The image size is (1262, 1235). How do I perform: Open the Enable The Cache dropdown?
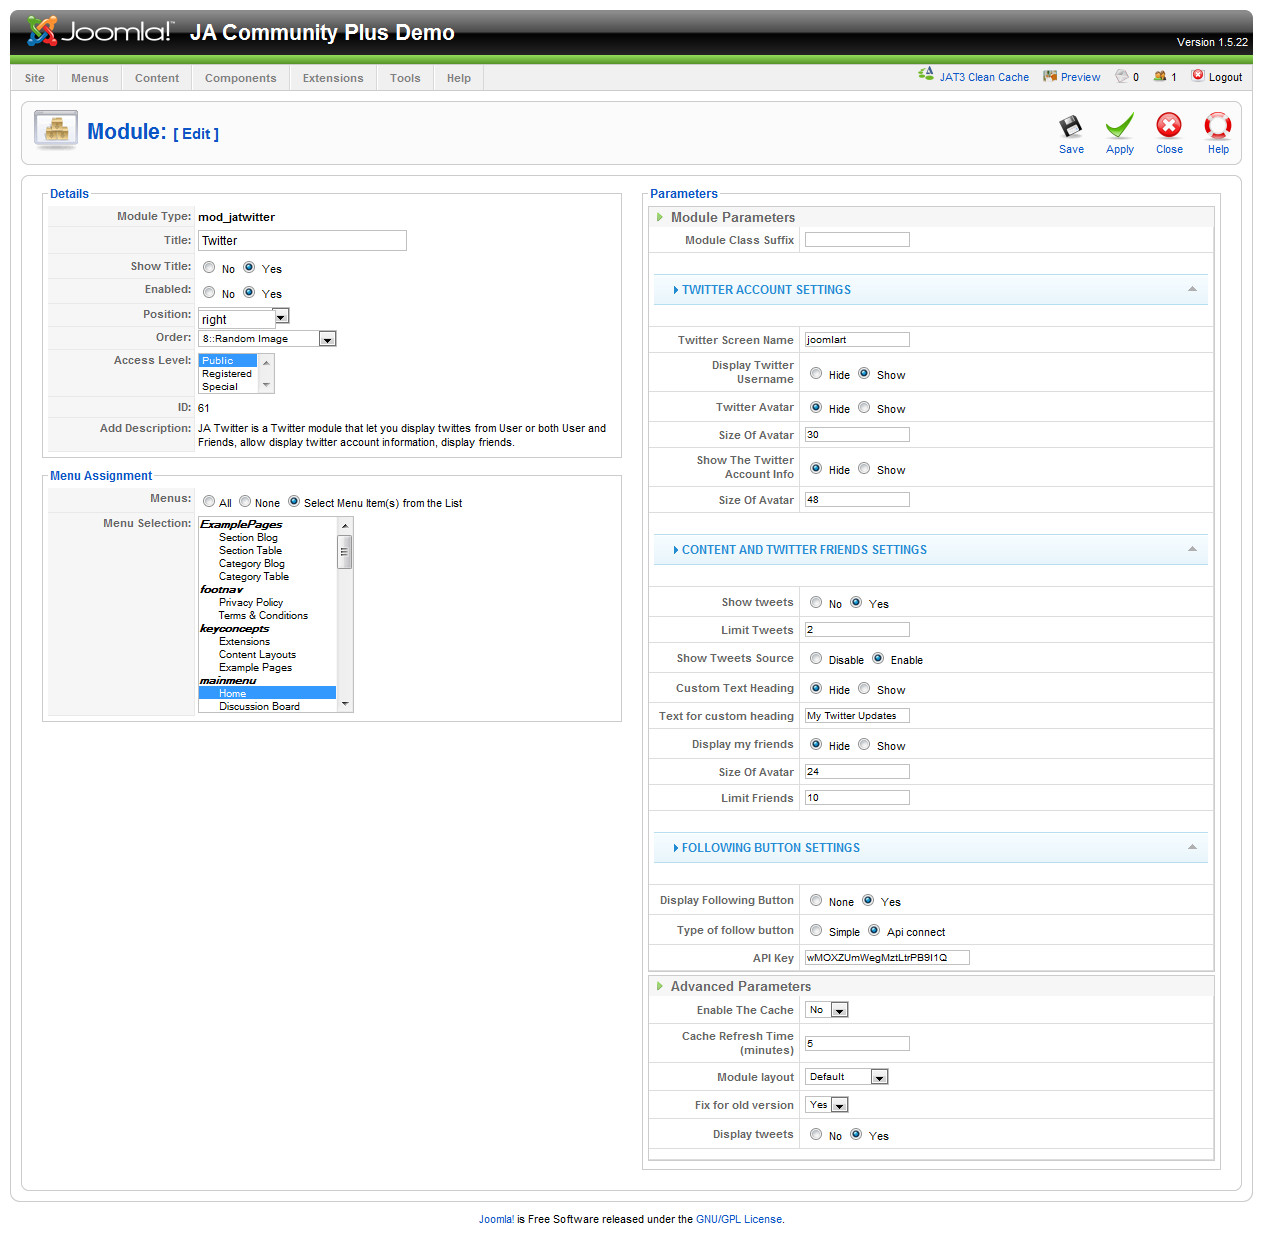click(x=840, y=1010)
